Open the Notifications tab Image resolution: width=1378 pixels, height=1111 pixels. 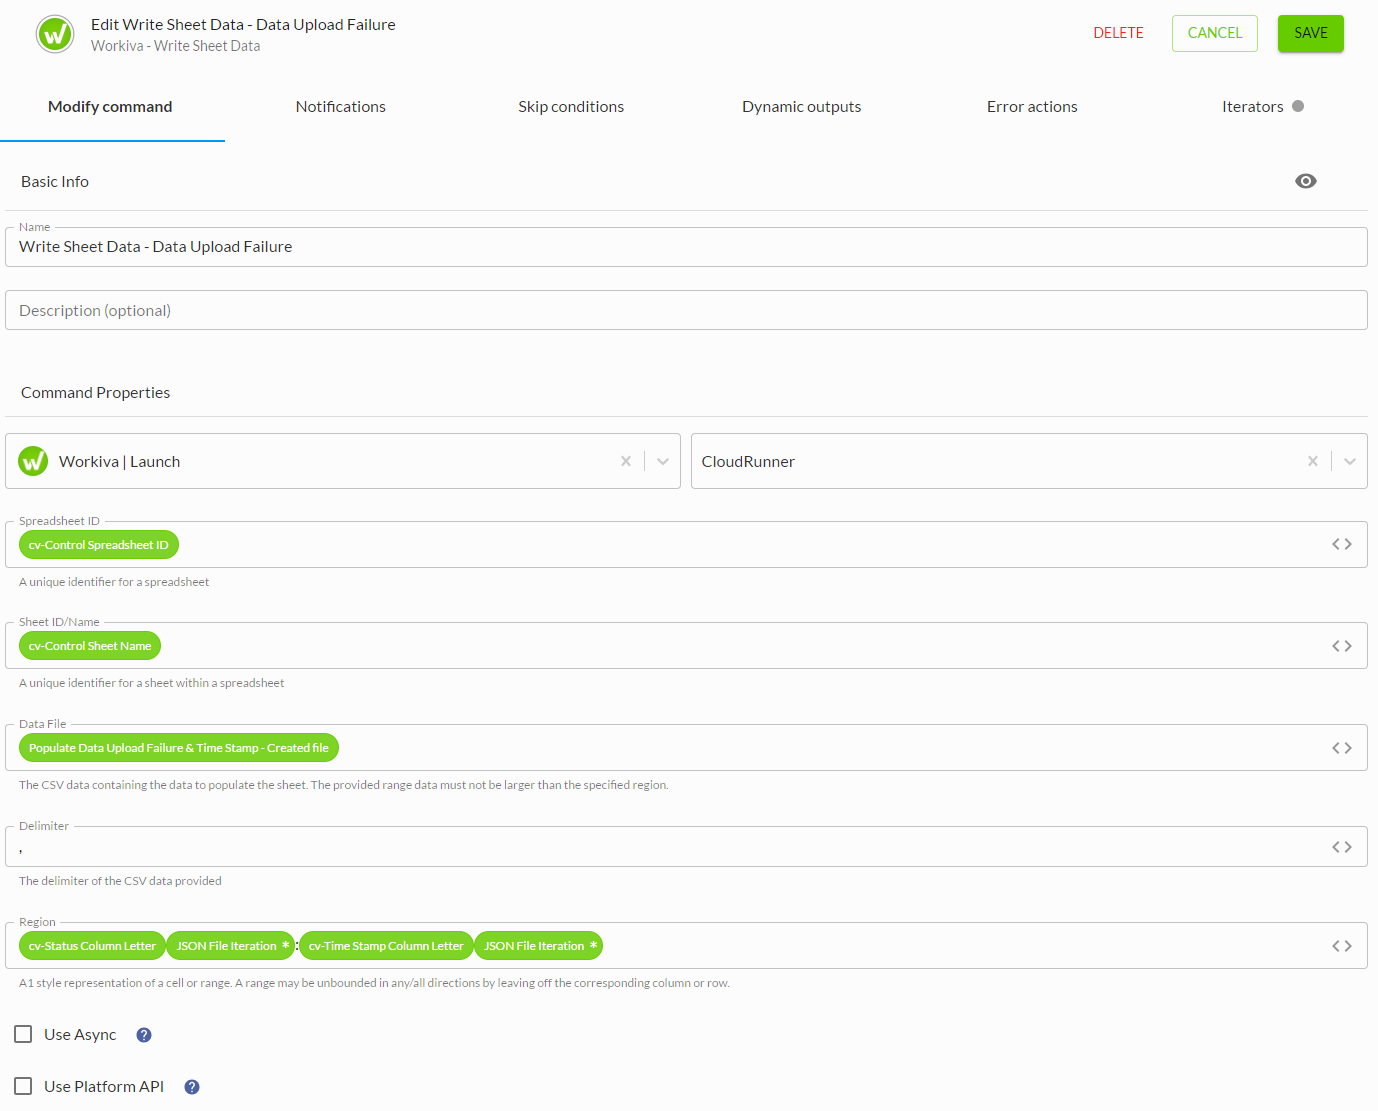(341, 107)
